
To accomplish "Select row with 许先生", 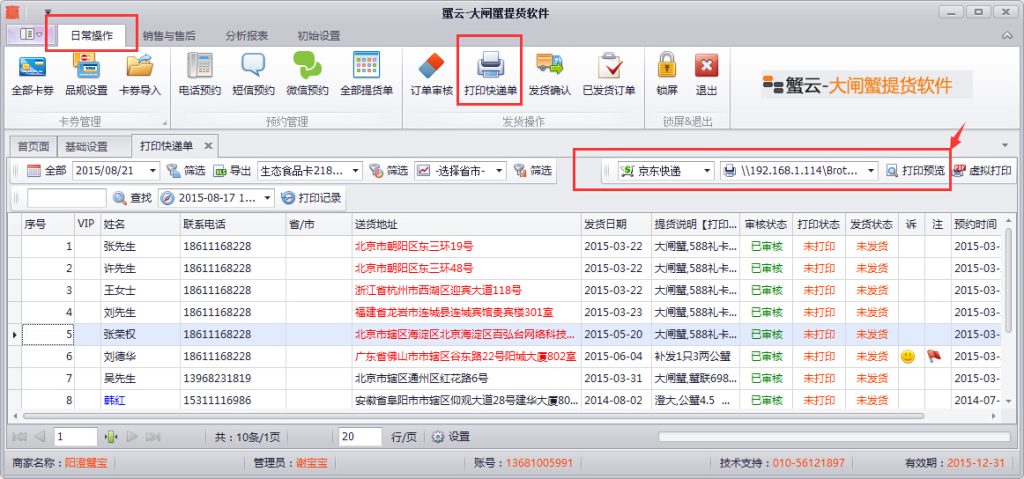I will (506, 268).
